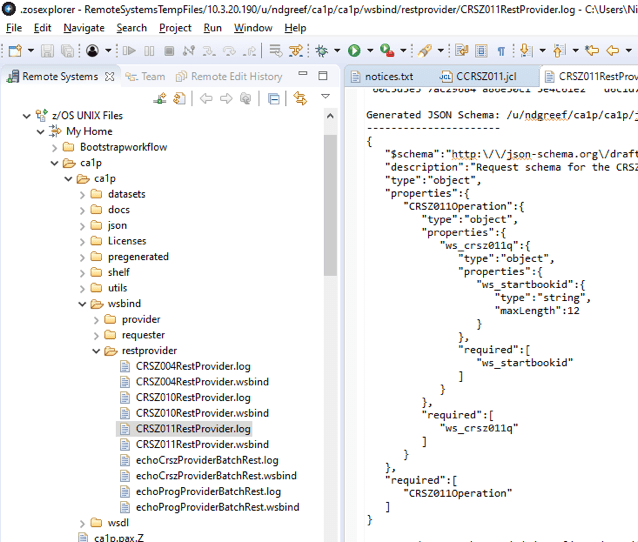This screenshot has width=638, height=542.
Task: Click the Collapse All icon in Remote Systems view
Action: 274,99
